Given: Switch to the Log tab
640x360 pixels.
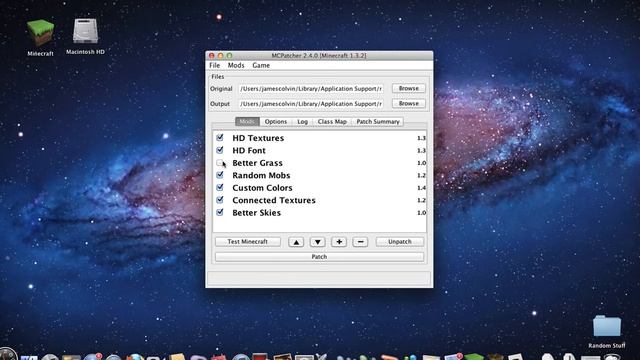Looking at the screenshot, I should click(x=302, y=122).
